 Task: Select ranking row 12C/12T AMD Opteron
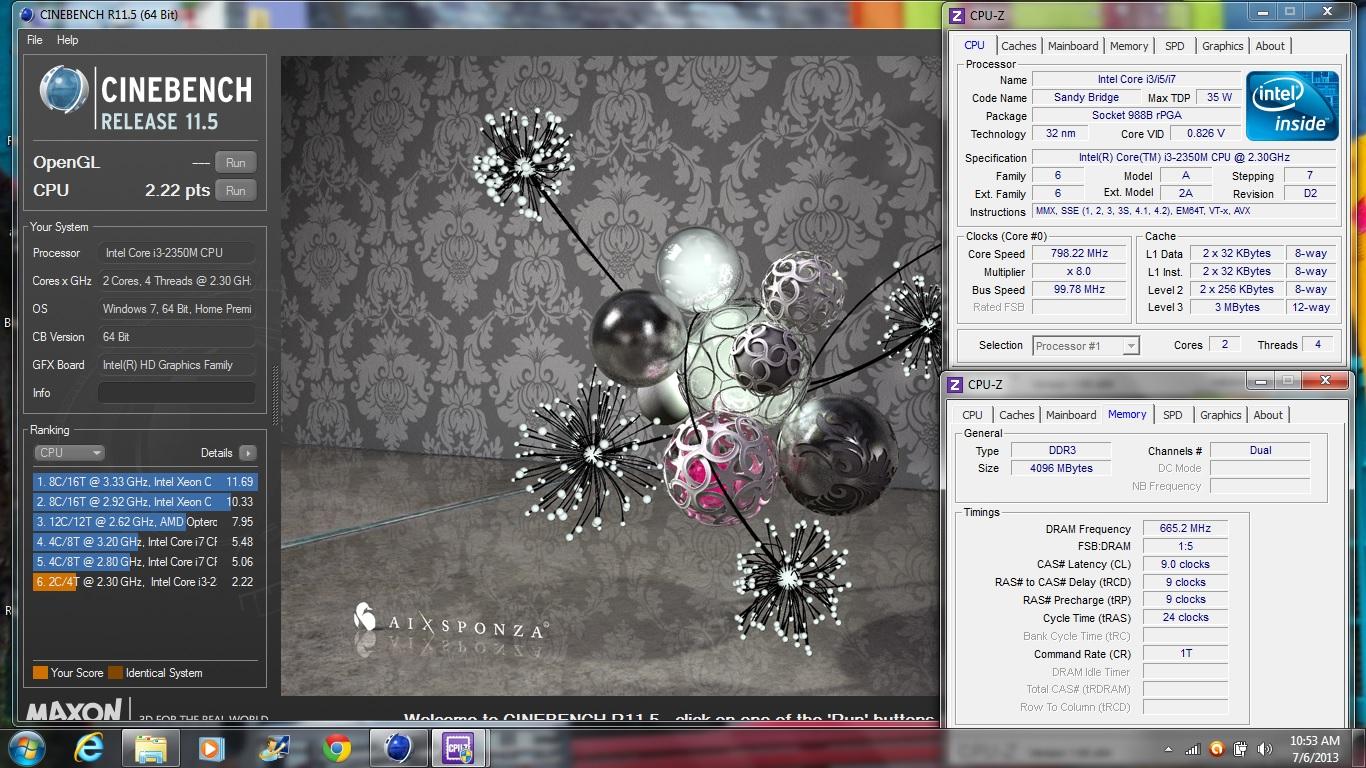pos(145,522)
